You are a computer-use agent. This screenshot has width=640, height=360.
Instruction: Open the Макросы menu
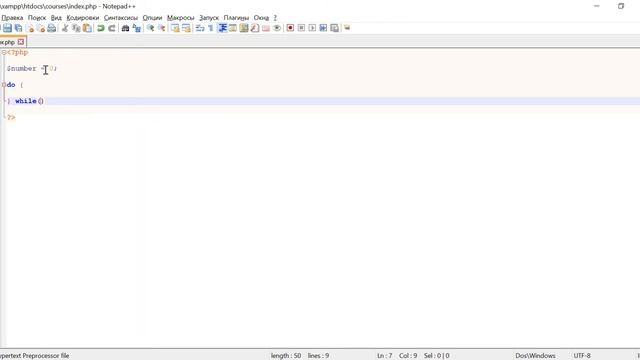tap(180, 18)
